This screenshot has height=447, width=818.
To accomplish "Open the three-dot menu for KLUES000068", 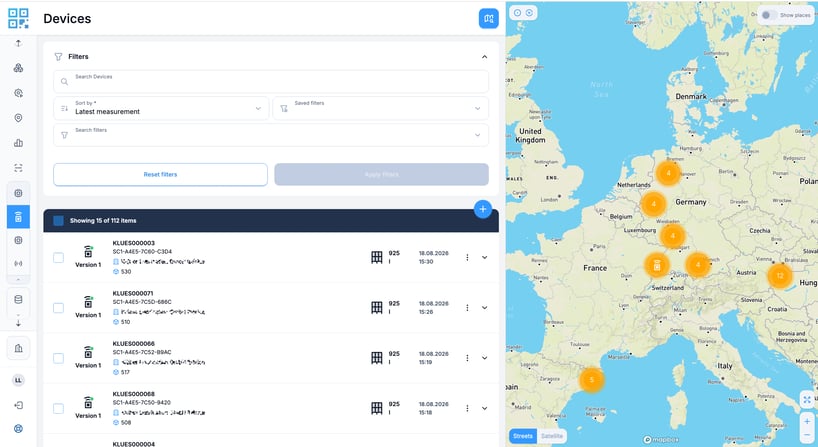I will click(467, 408).
